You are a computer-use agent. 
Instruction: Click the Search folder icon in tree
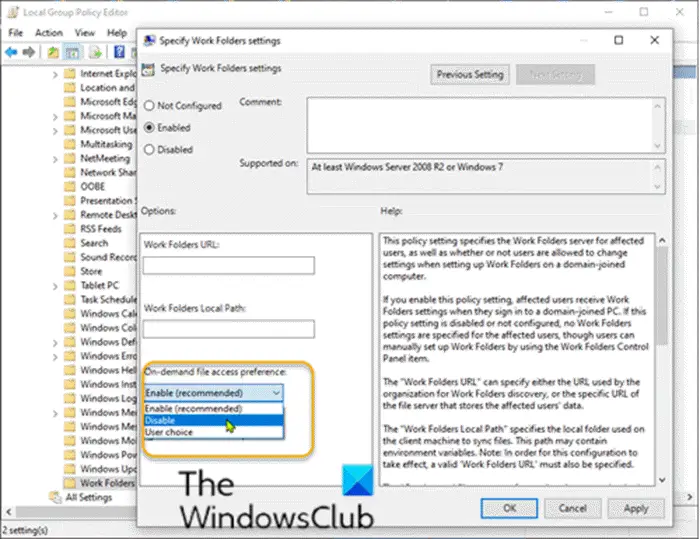(x=70, y=243)
